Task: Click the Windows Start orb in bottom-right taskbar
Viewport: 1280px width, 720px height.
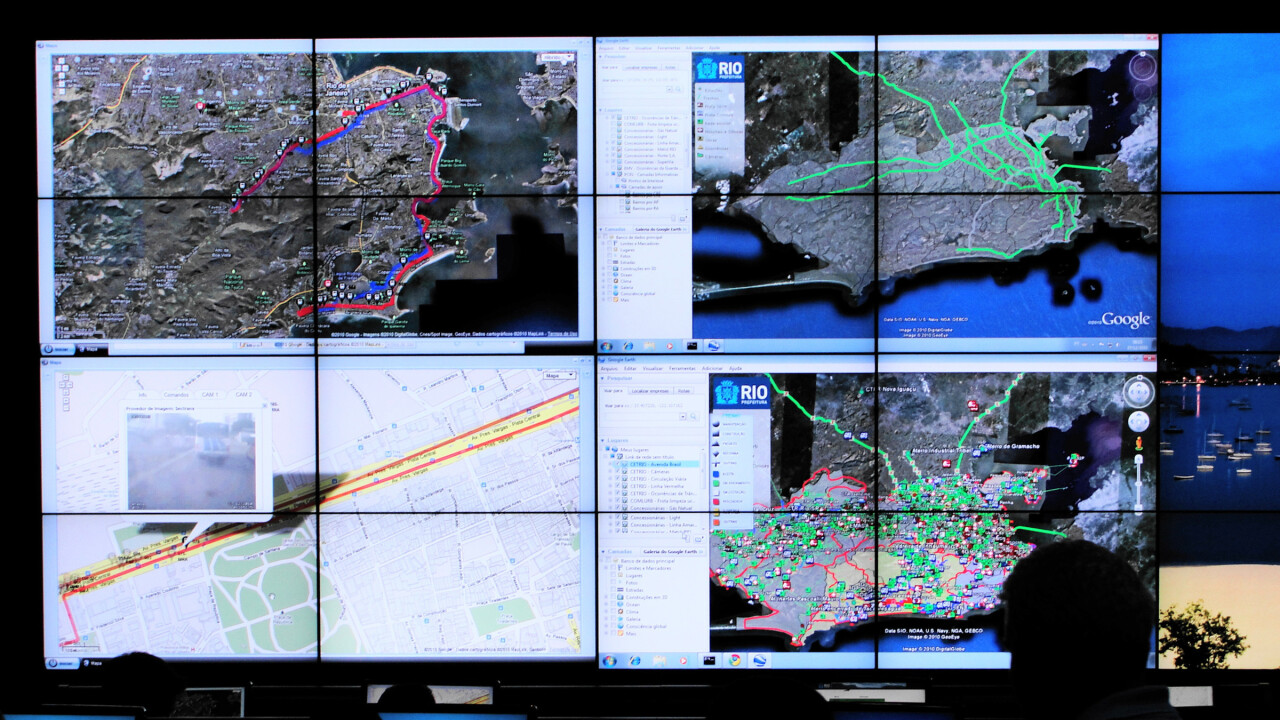Action: point(608,660)
